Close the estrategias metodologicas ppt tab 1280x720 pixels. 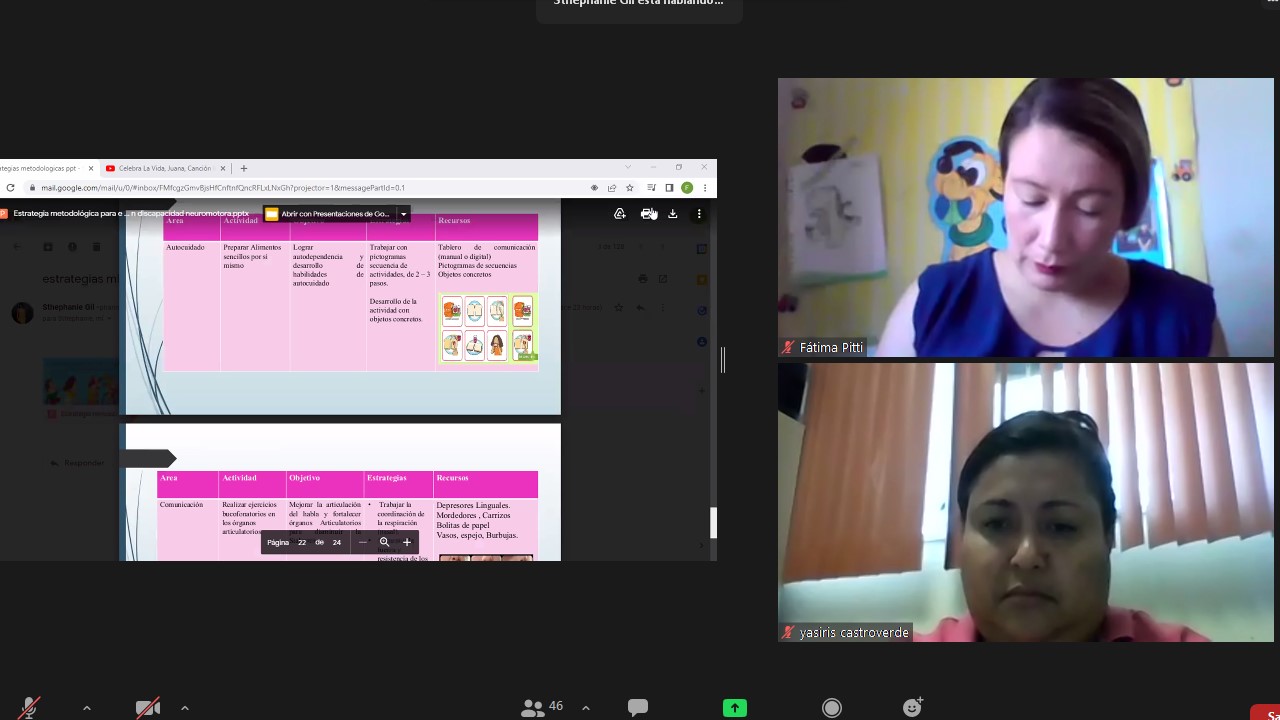click(91, 168)
